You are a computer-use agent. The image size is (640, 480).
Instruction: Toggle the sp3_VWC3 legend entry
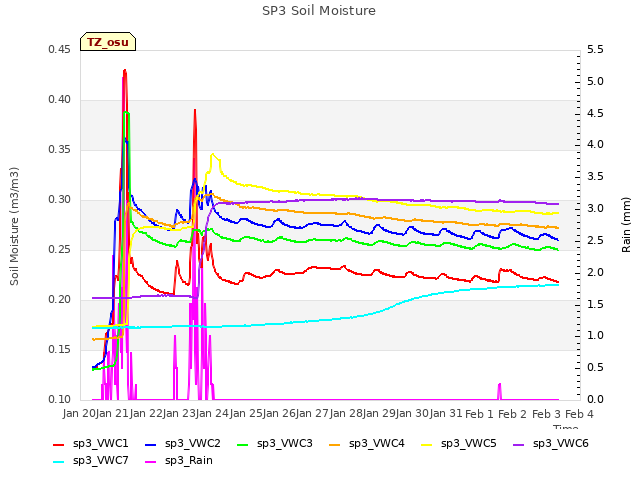(x=275, y=444)
